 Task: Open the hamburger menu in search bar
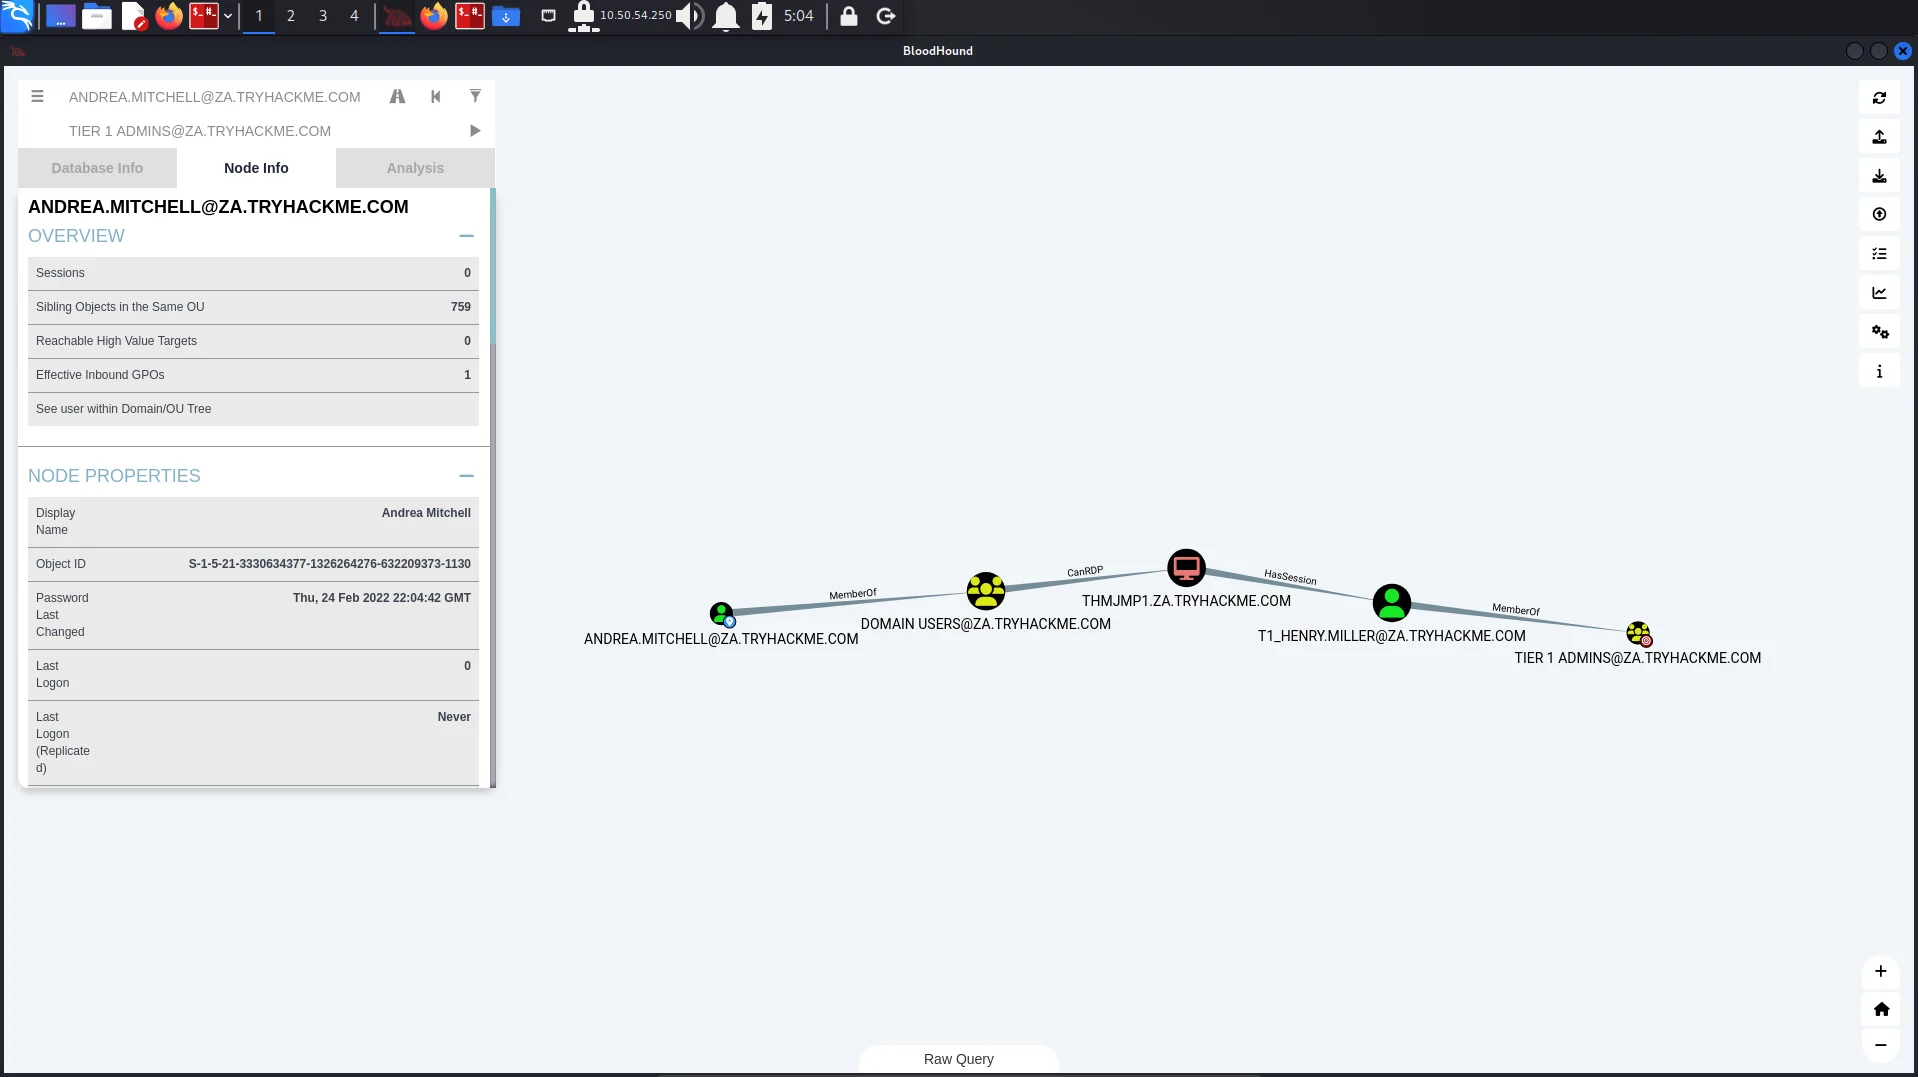37,97
